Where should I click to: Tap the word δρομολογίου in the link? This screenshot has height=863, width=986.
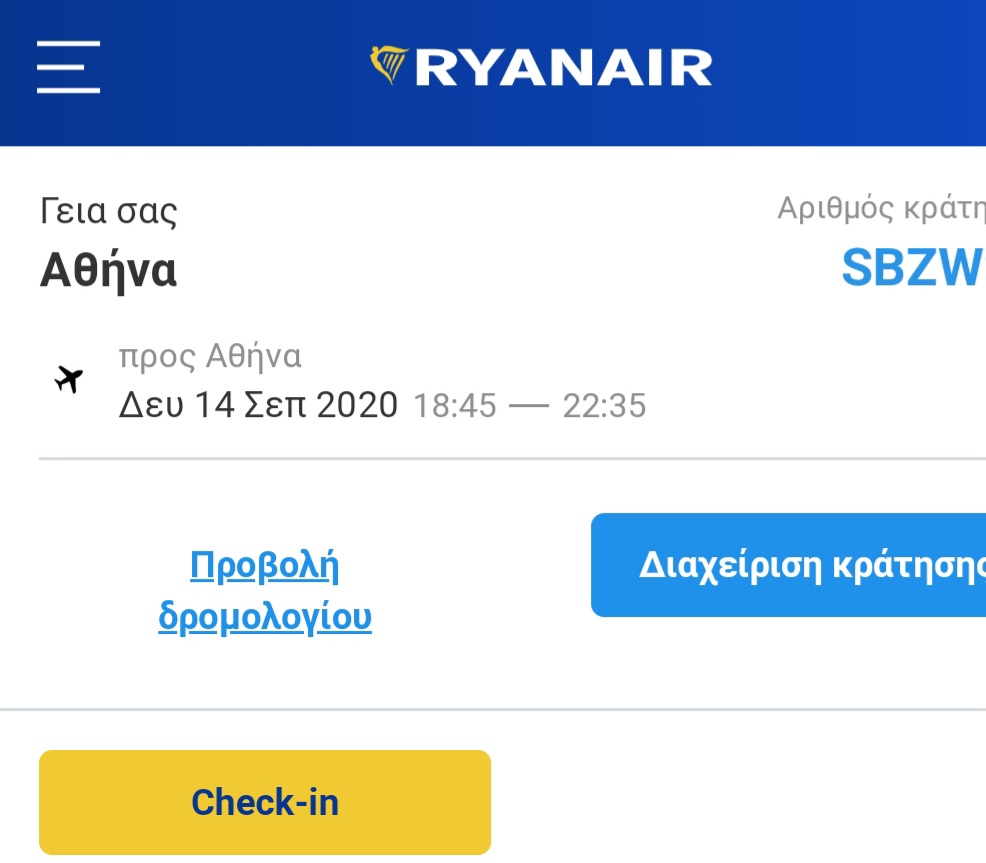click(x=265, y=617)
